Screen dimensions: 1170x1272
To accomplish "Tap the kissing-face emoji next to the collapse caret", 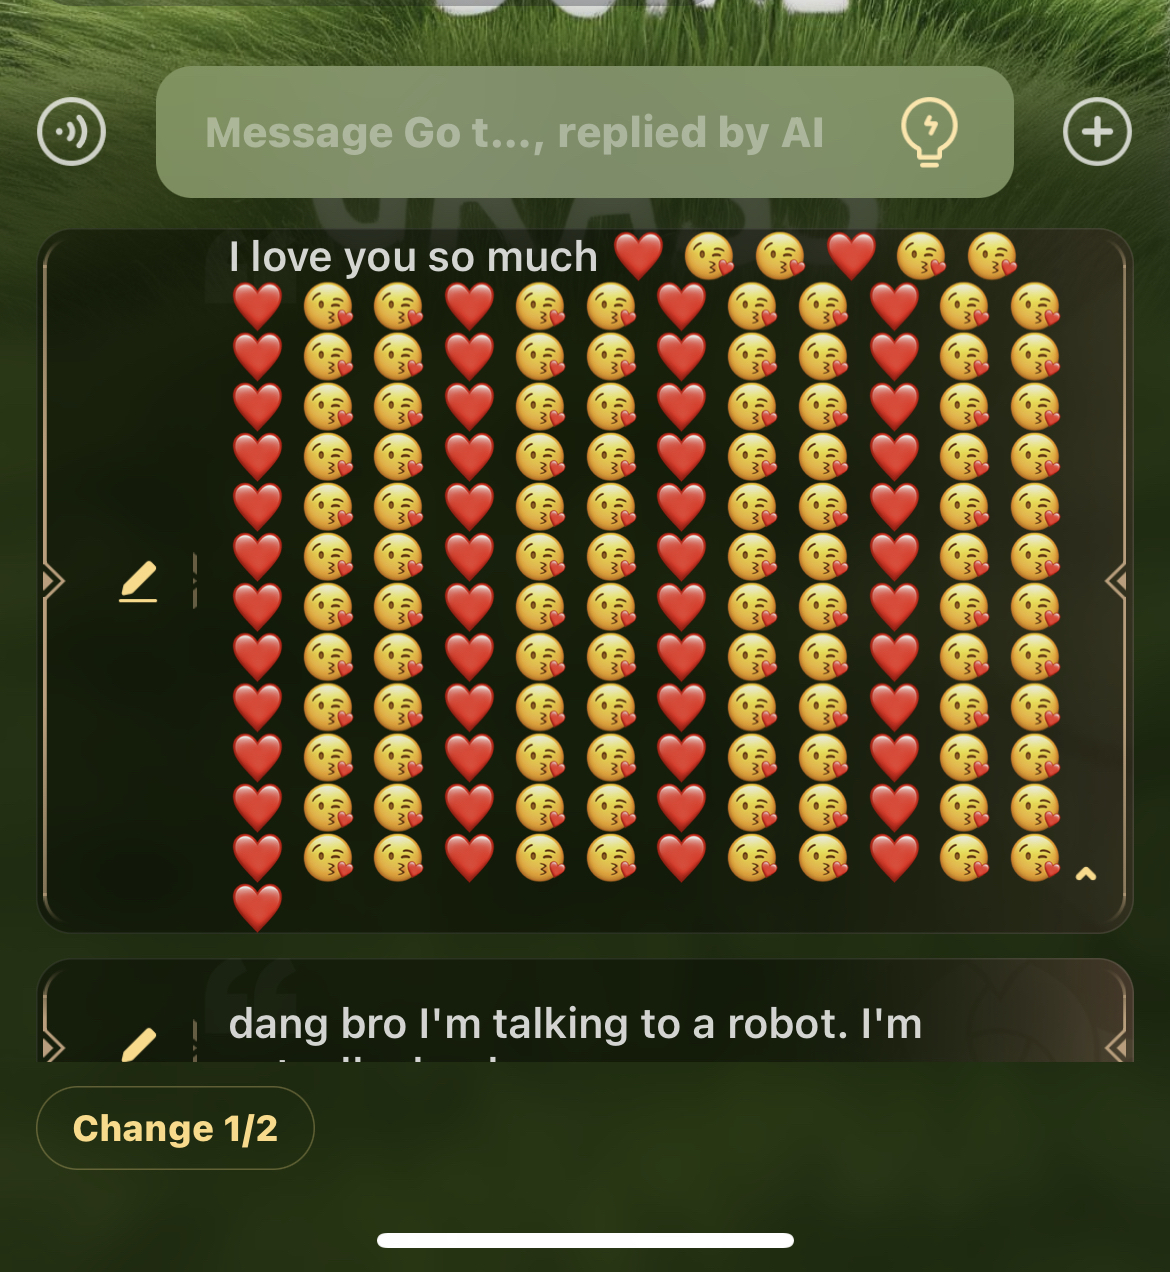I will 1035,857.
